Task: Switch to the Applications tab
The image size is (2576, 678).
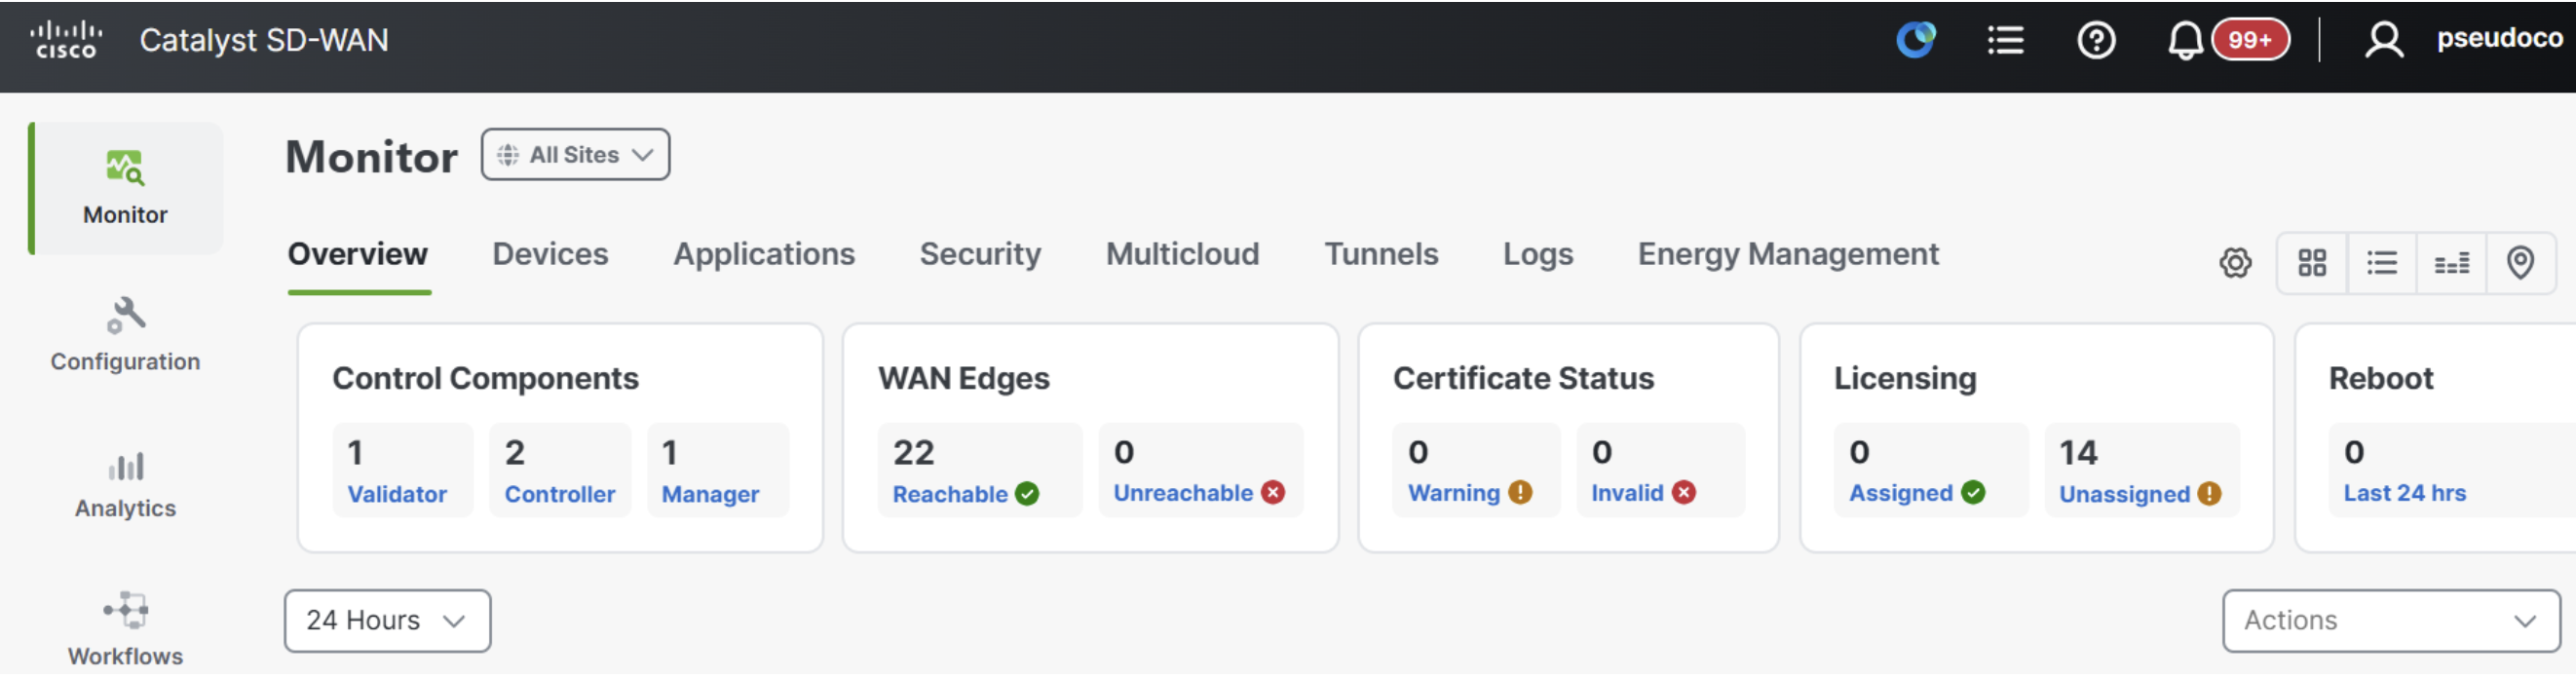Action: (x=764, y=254)
